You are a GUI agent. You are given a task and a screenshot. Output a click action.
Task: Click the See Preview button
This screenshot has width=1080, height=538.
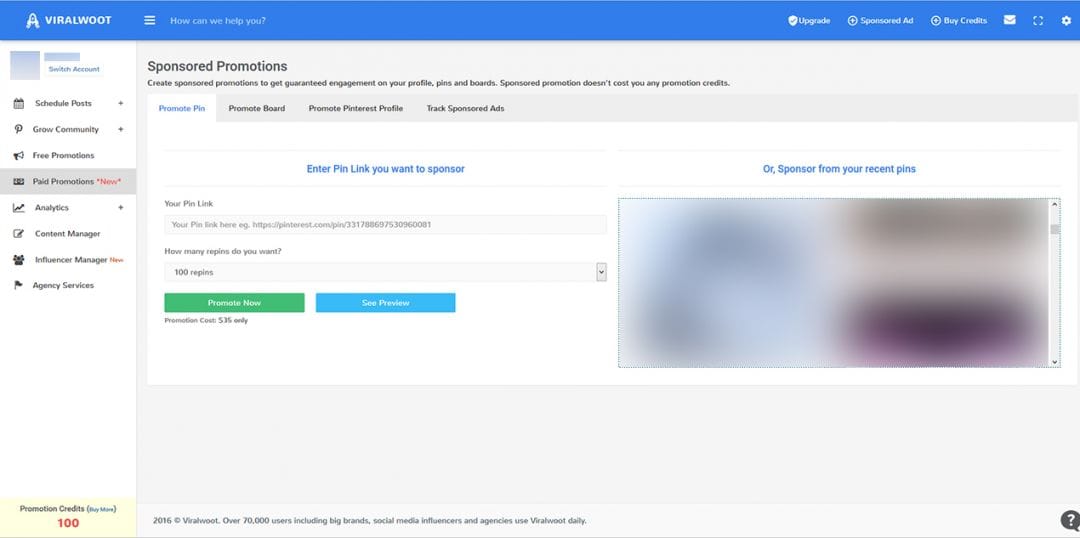click(x=386, y=302)
